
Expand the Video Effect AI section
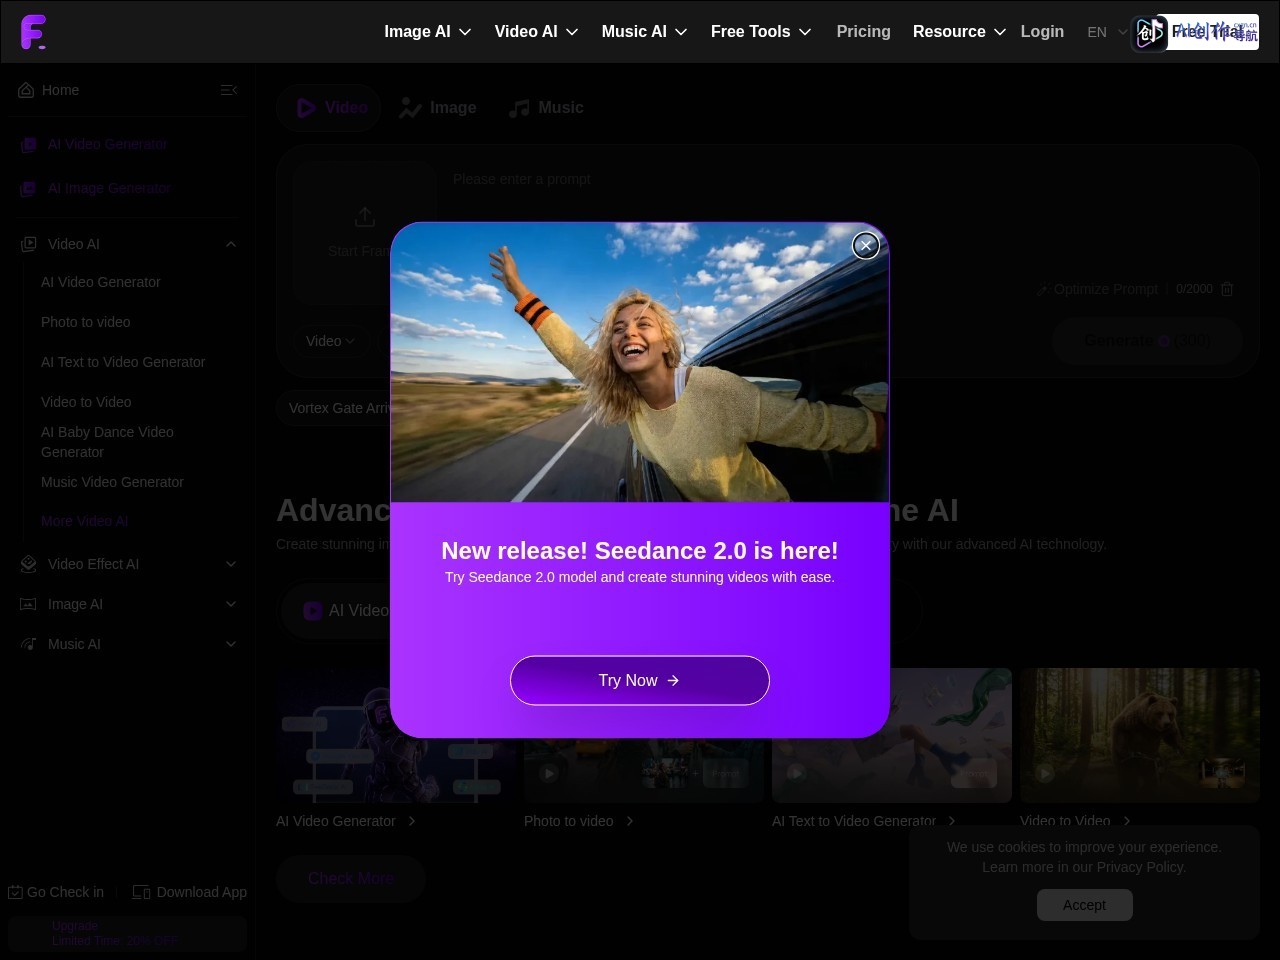pyautogui.click(x=231, y=564)
